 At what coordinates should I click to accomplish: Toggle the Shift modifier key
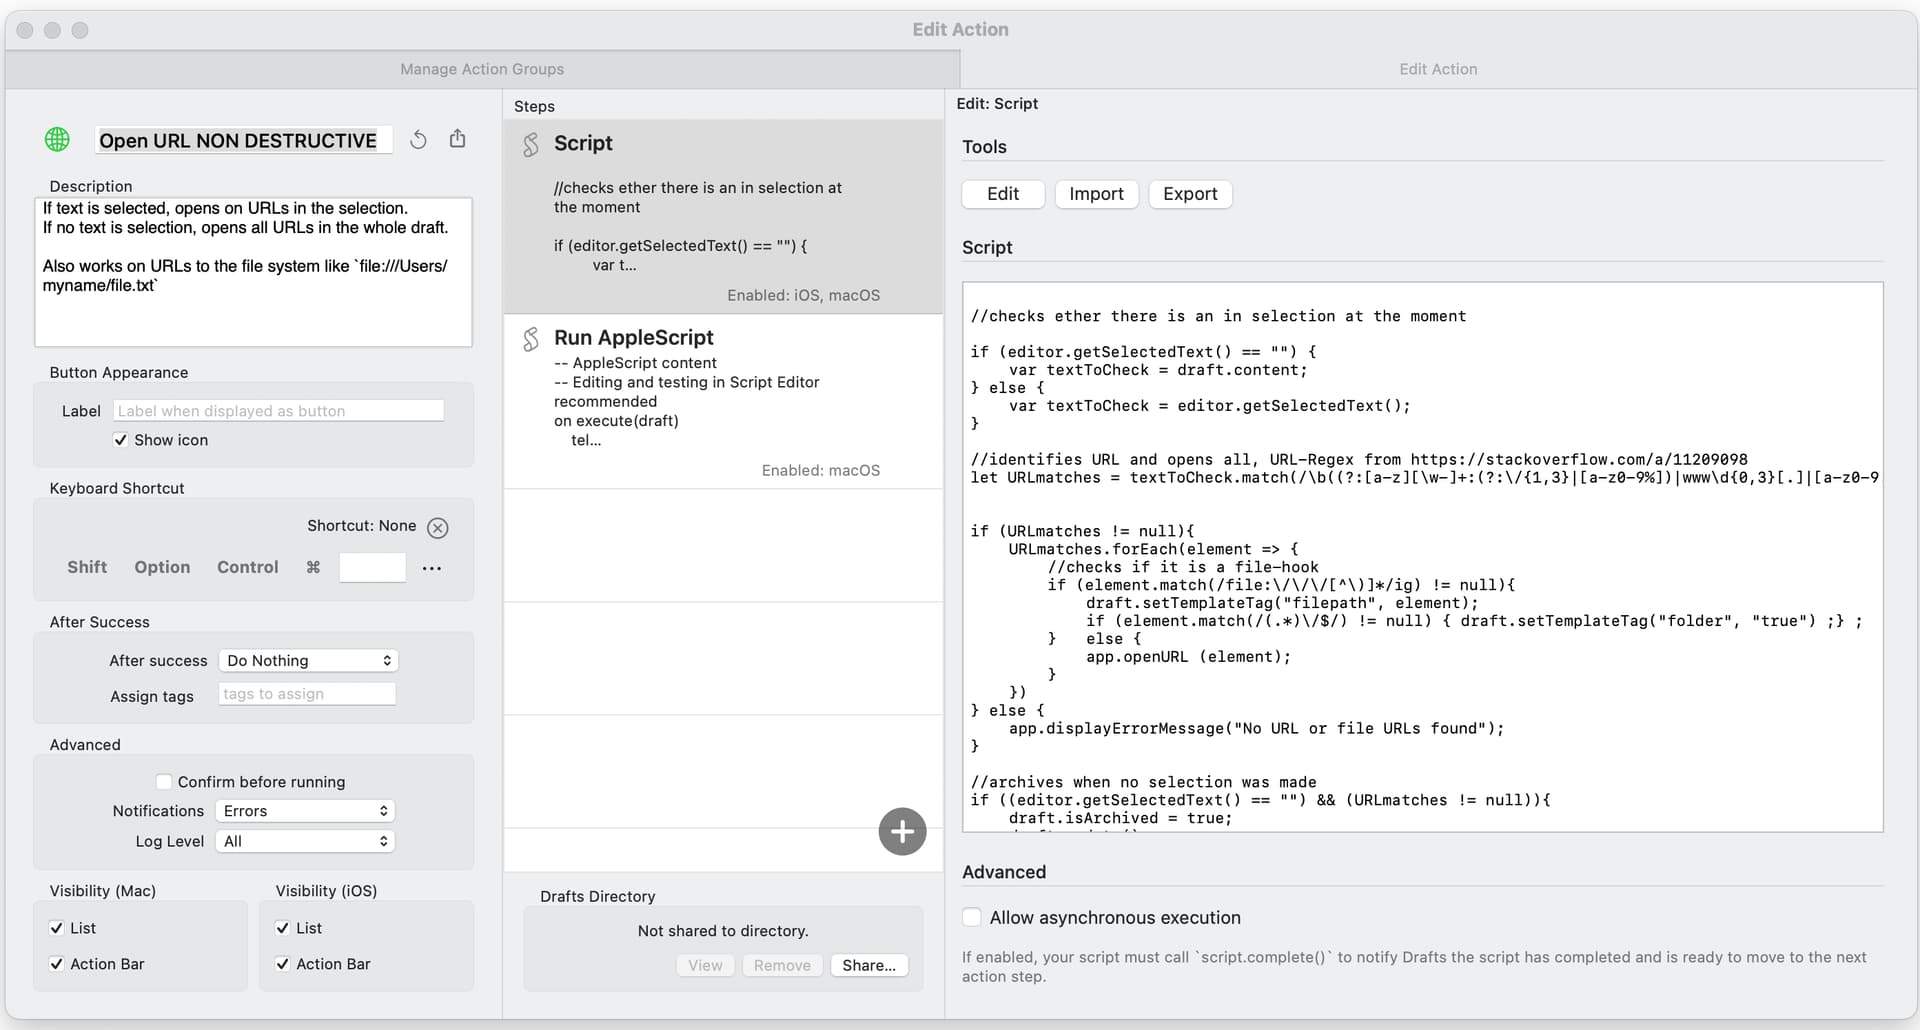pos(87,567)
